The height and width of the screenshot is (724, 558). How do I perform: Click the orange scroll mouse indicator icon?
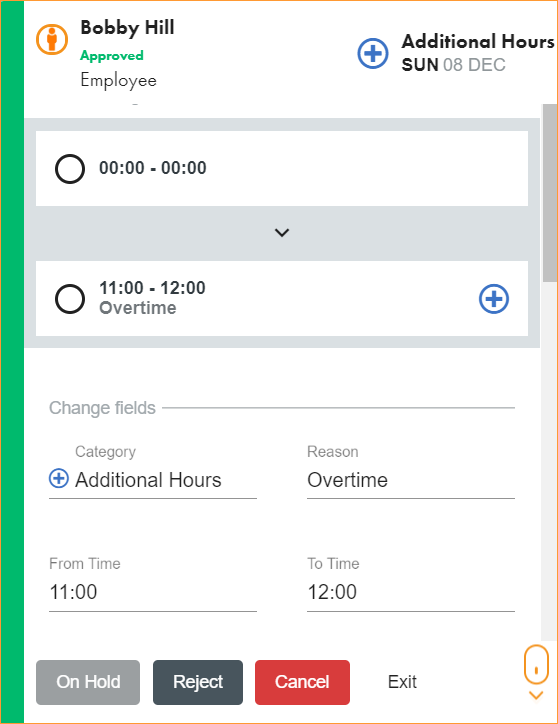[x=536, y=664]
